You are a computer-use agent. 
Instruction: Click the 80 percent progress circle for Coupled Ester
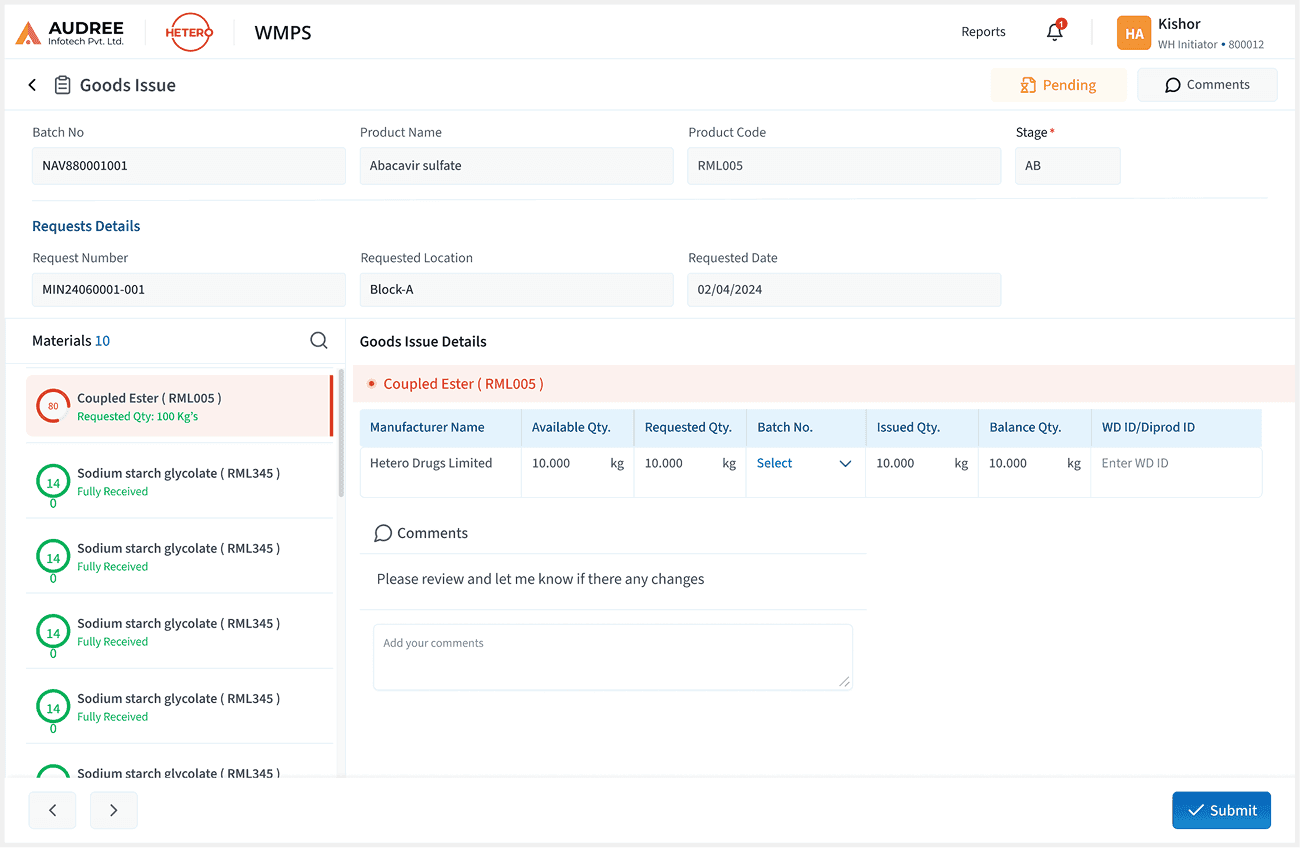[52, 406]
